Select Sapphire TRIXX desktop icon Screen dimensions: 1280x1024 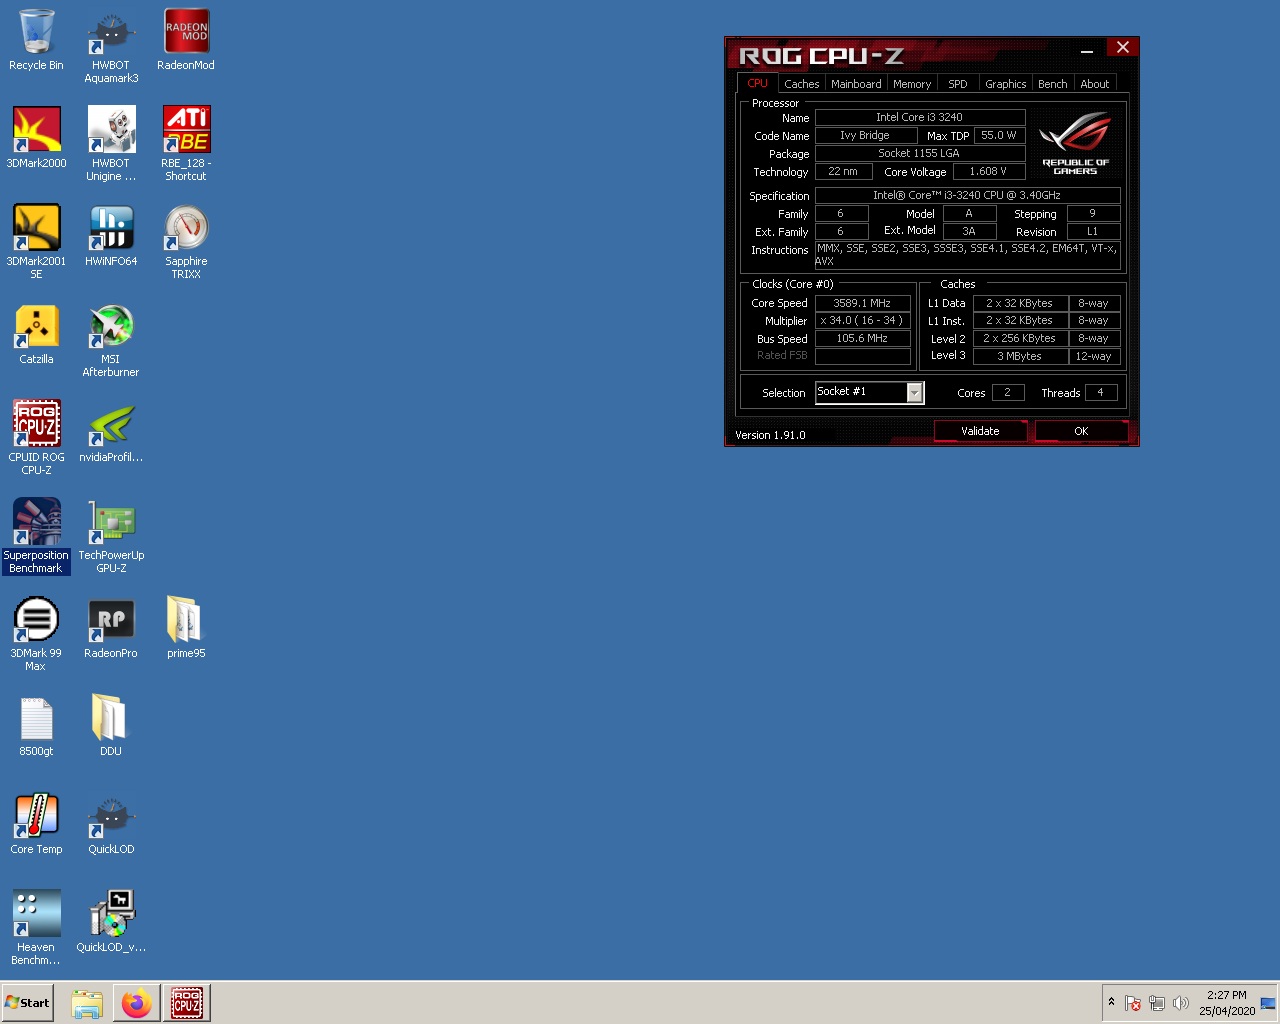[186, 242]
